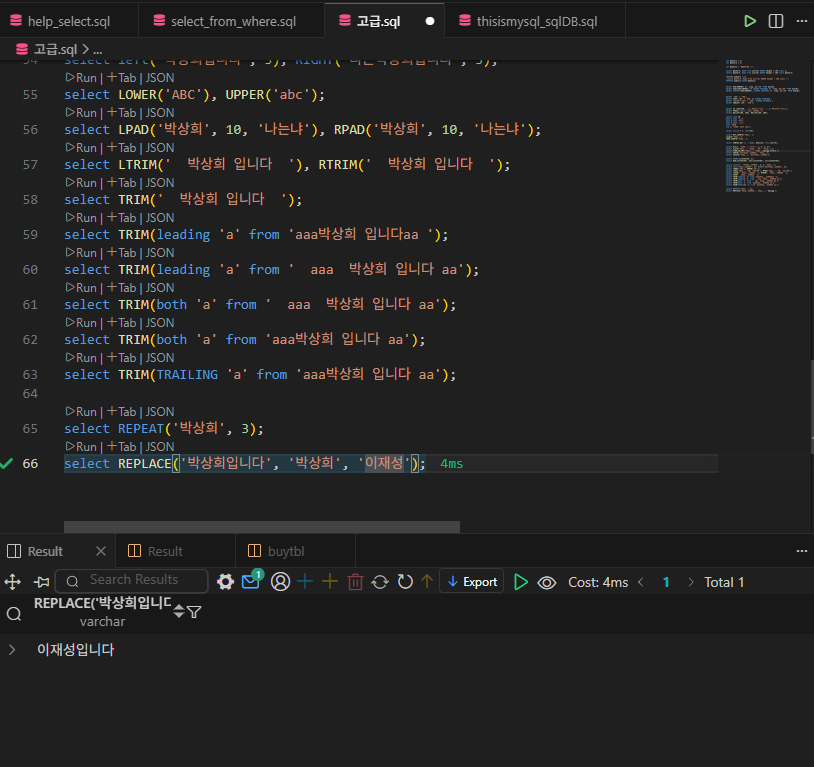Click the 4ms timing on line 66
The image size is (814, 767).
(451, 464)
